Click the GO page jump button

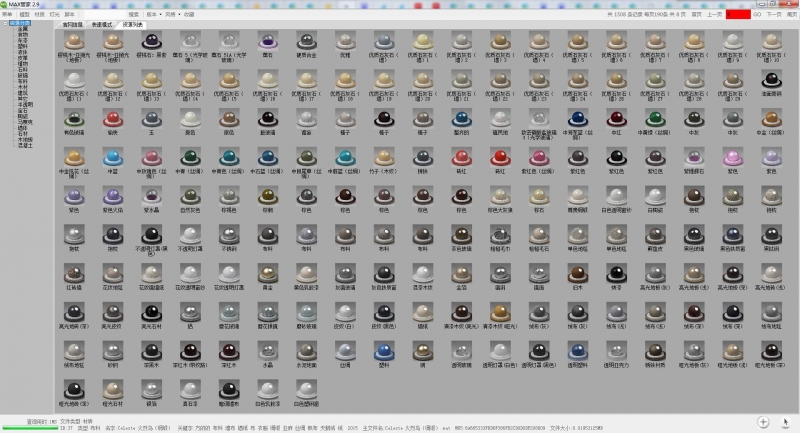click(x=757, y=14)
